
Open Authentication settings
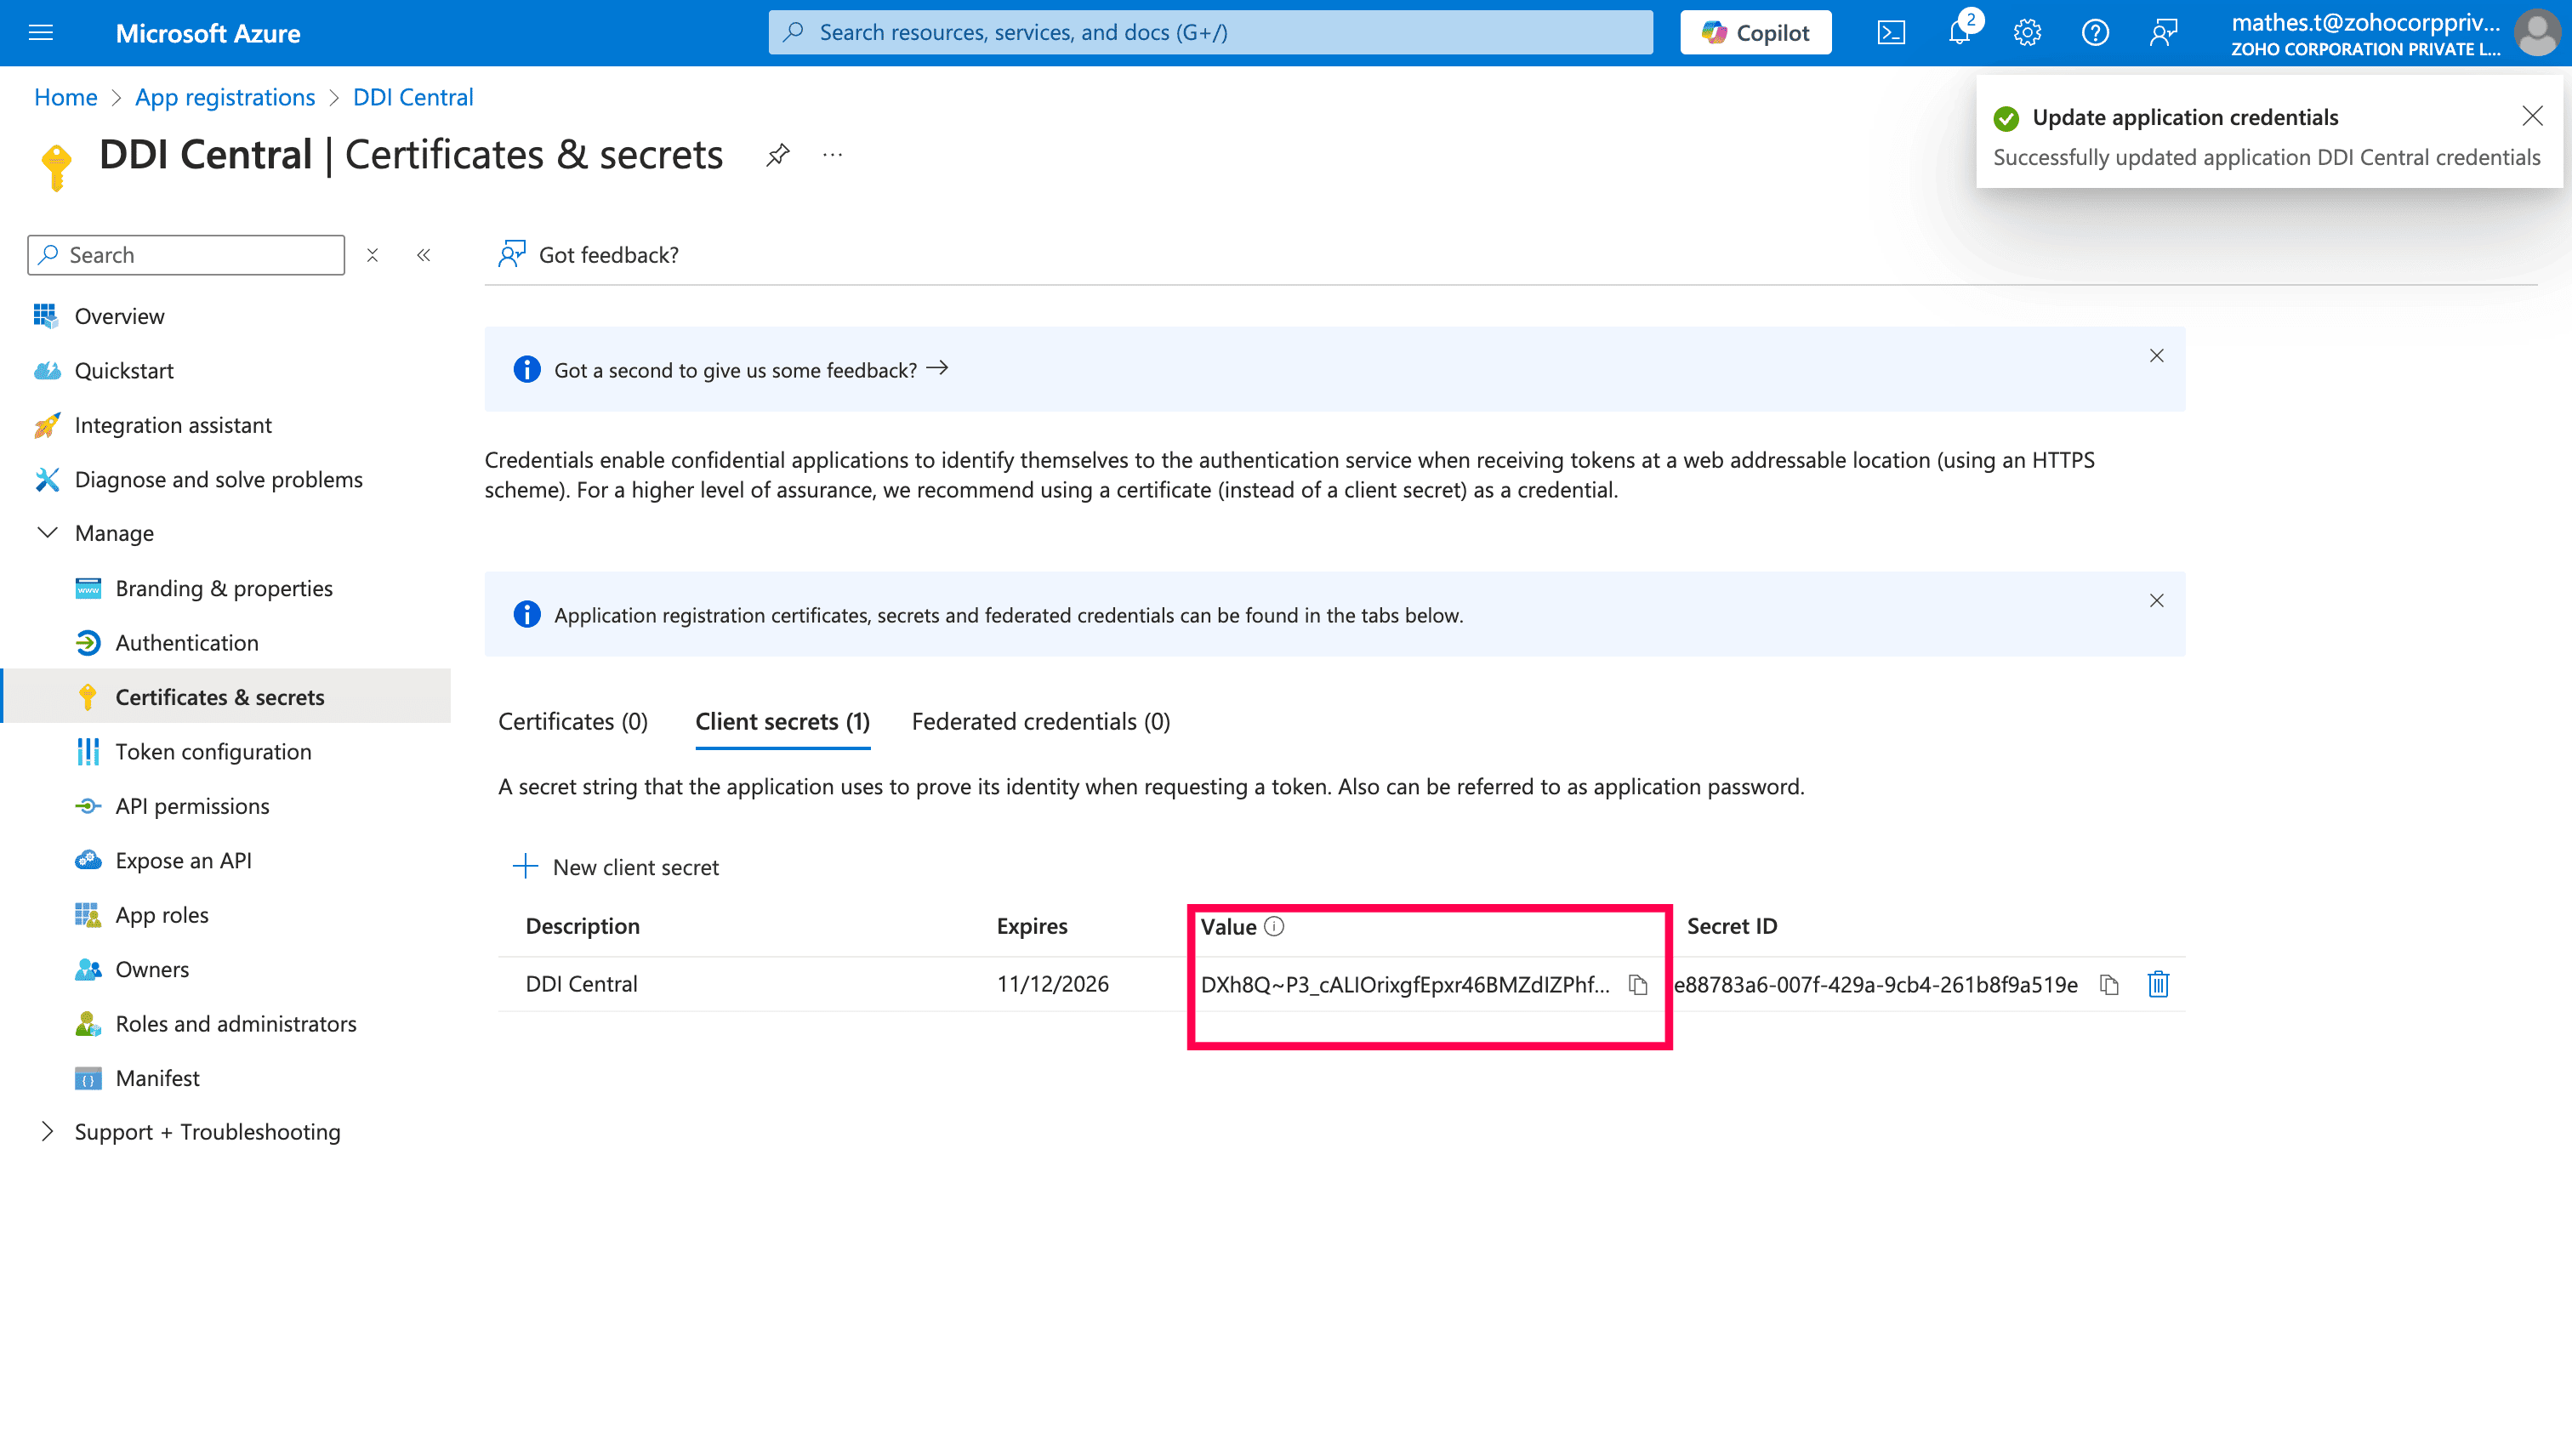187,643
